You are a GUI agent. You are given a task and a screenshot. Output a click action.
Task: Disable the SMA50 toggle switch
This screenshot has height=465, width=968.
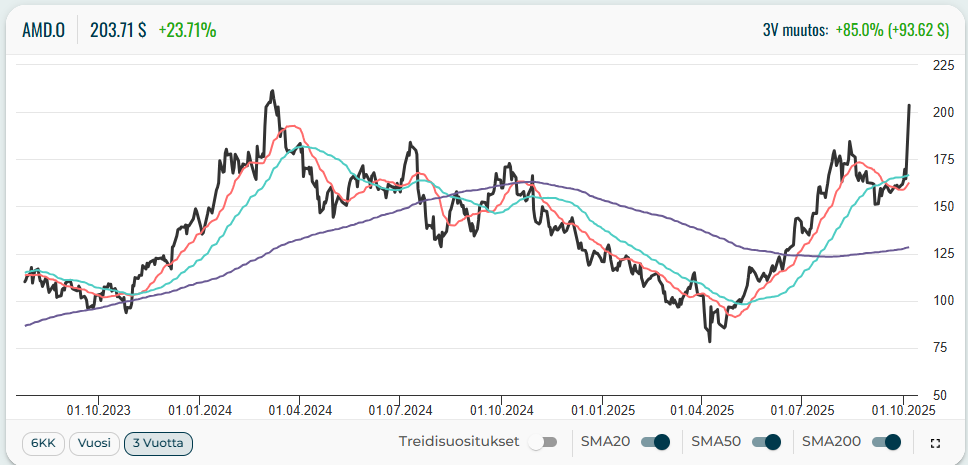(x=766, y=442)
